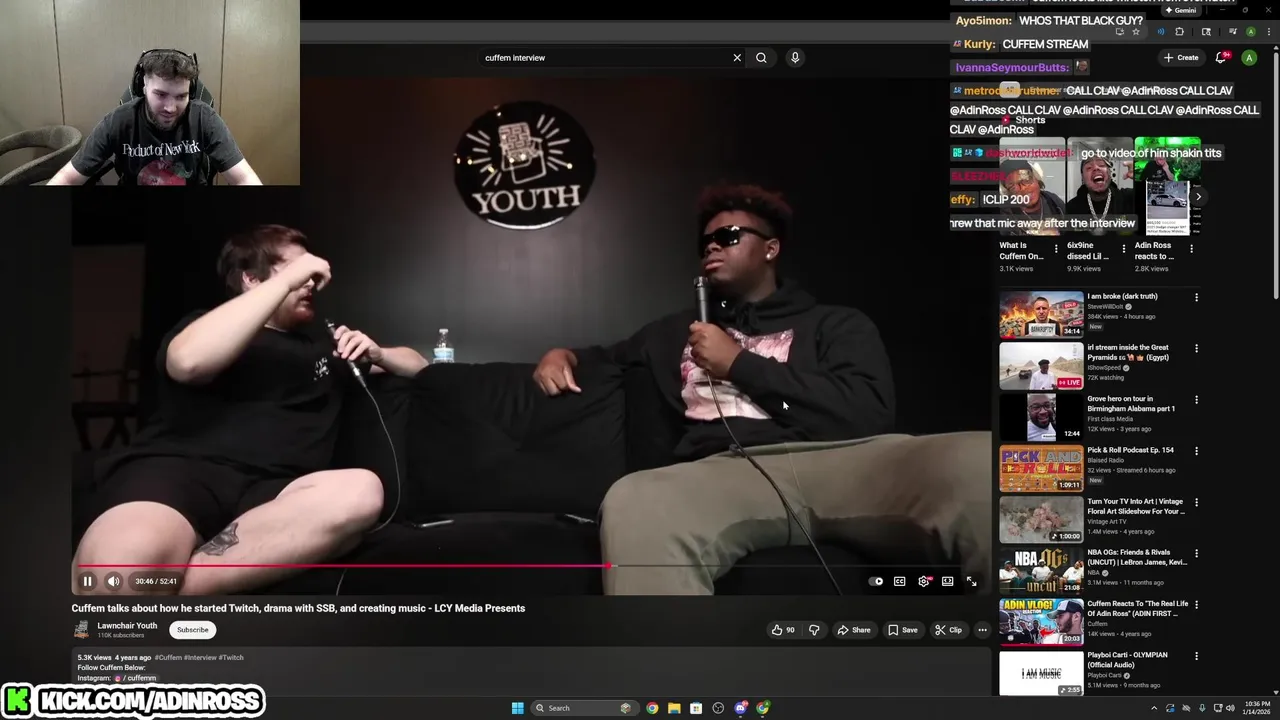Open options for the '6ix9ine dissed Lil' Short
This screenshot has width=1280, height=720.
pos(1123,249)
